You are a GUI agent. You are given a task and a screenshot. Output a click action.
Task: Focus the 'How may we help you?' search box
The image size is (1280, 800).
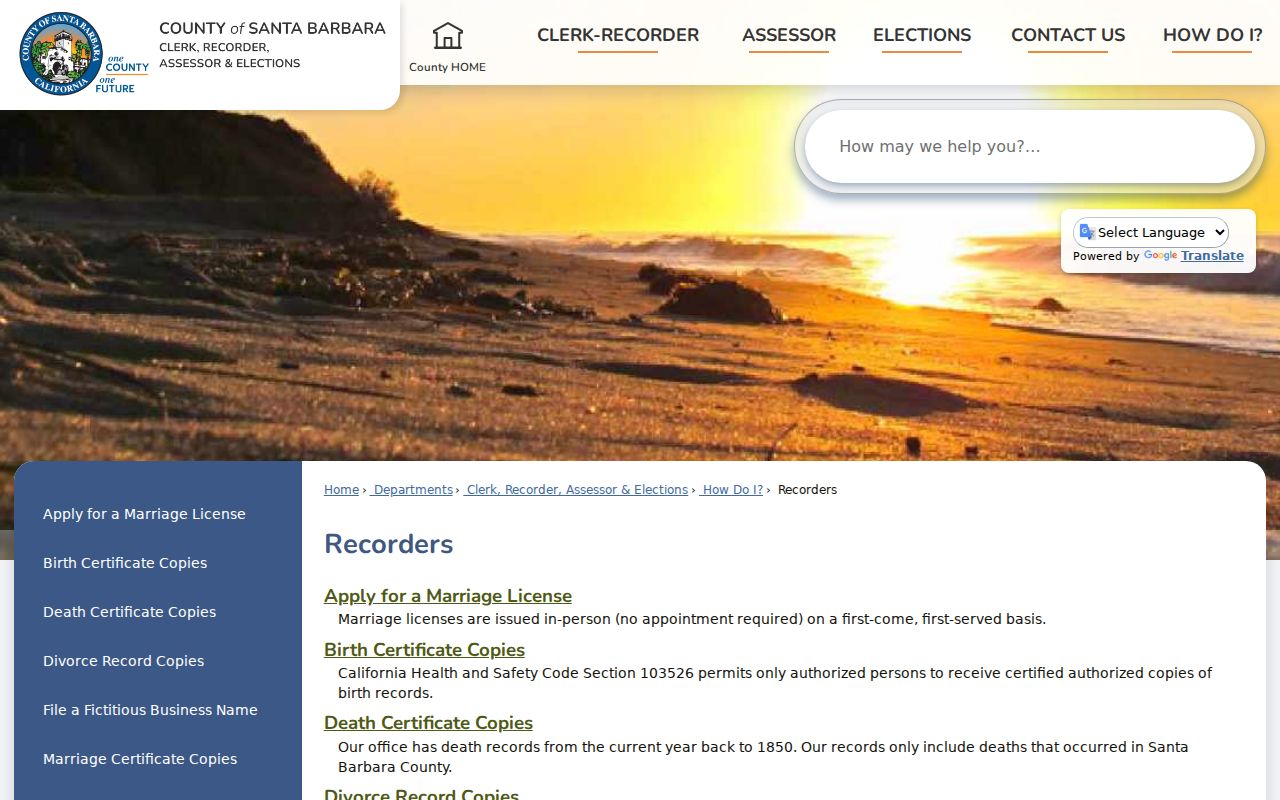click(x=1030, y=147)
